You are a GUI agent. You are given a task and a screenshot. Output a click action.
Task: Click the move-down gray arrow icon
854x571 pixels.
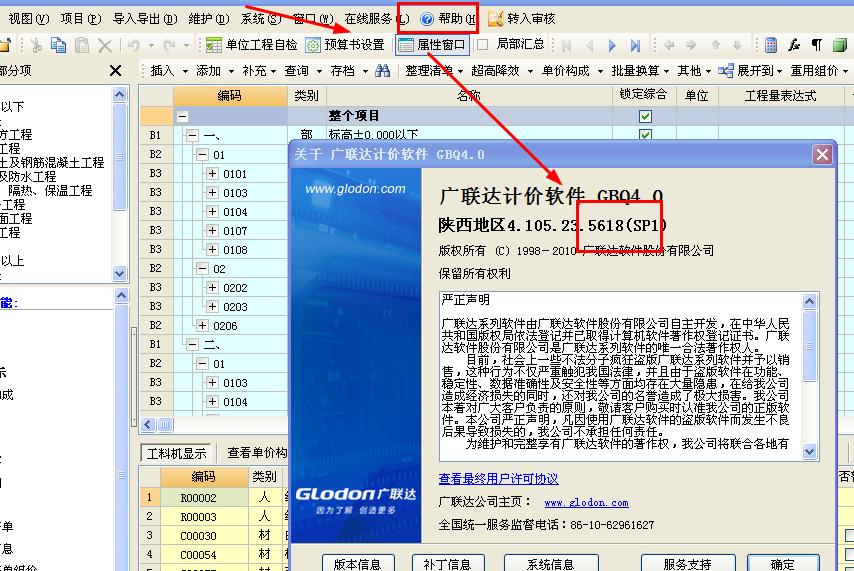click(x=737, y=45)
